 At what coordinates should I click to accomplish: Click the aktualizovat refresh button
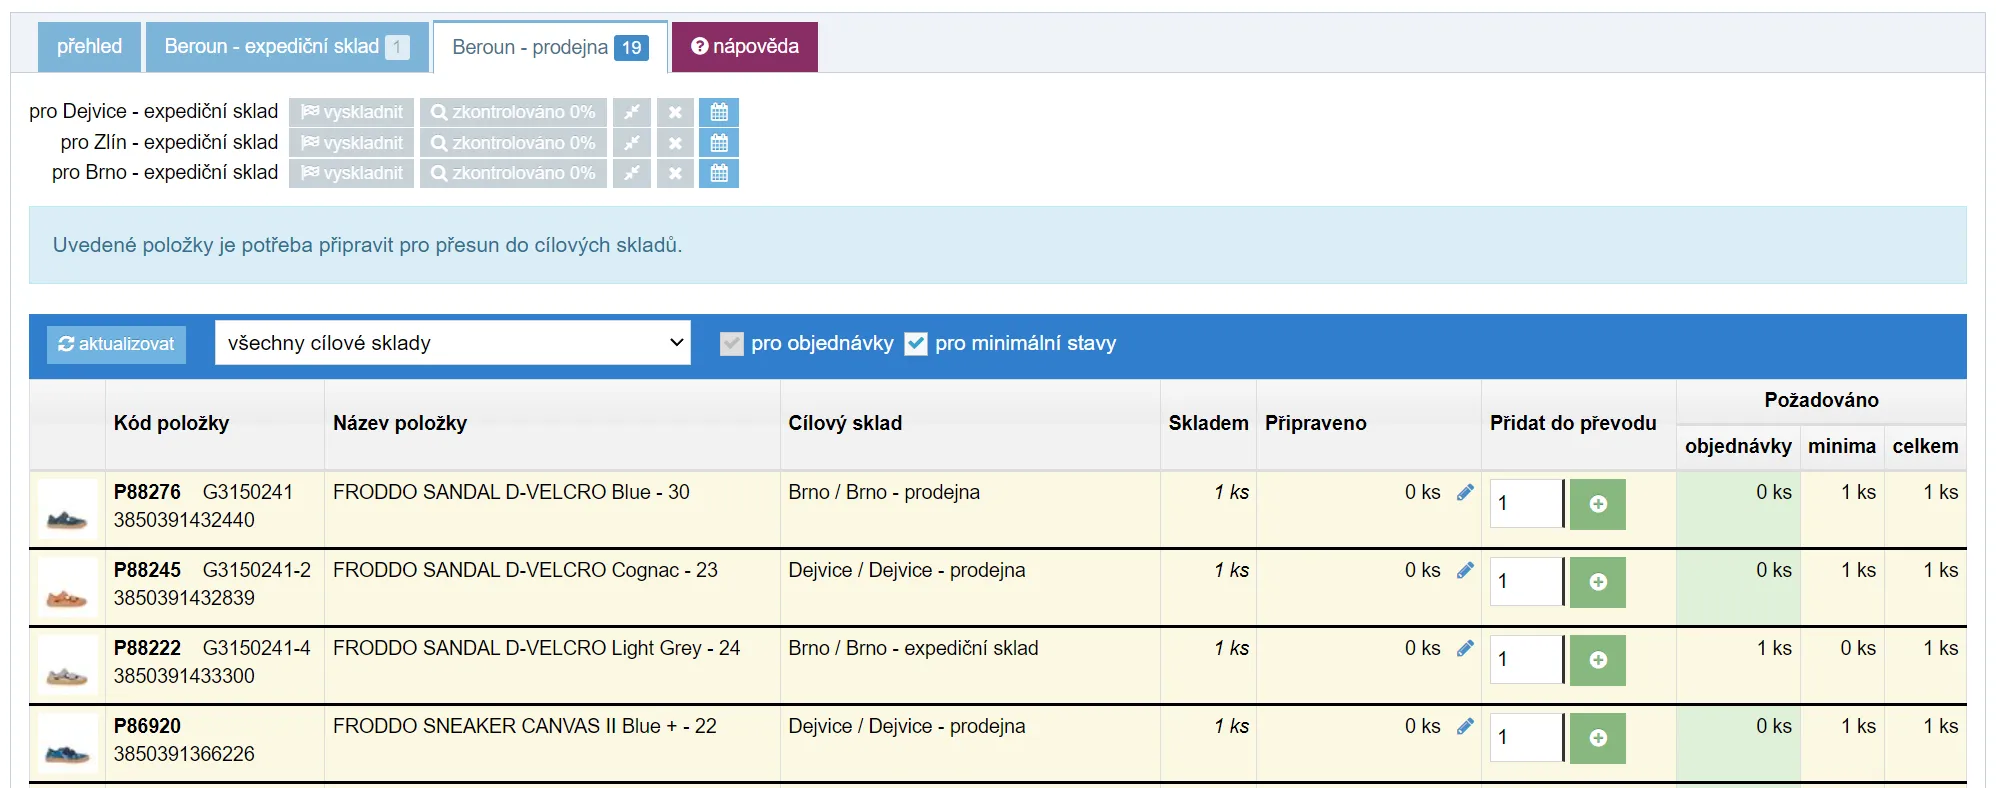tap(116, 344)
